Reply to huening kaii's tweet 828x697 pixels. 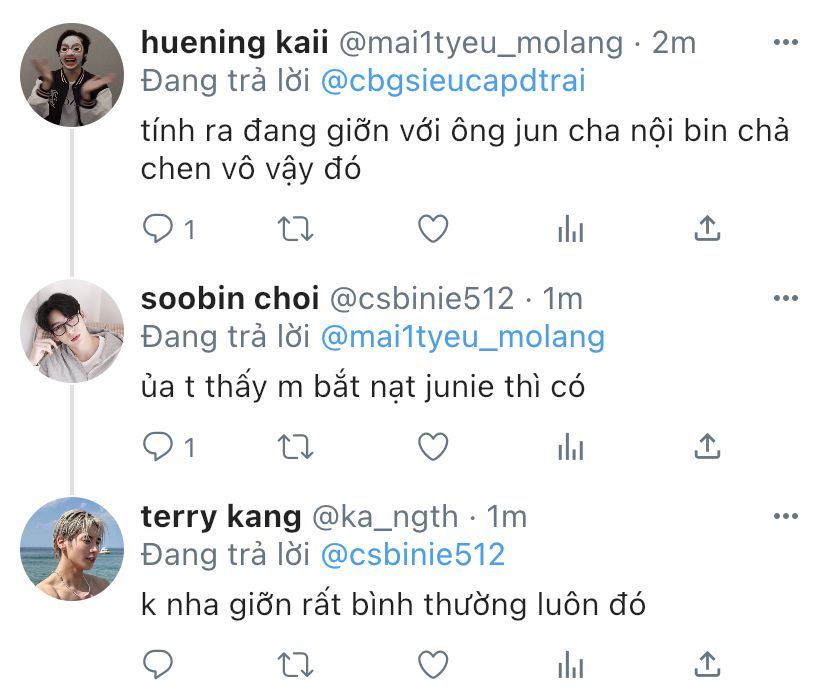click(159, 229)
